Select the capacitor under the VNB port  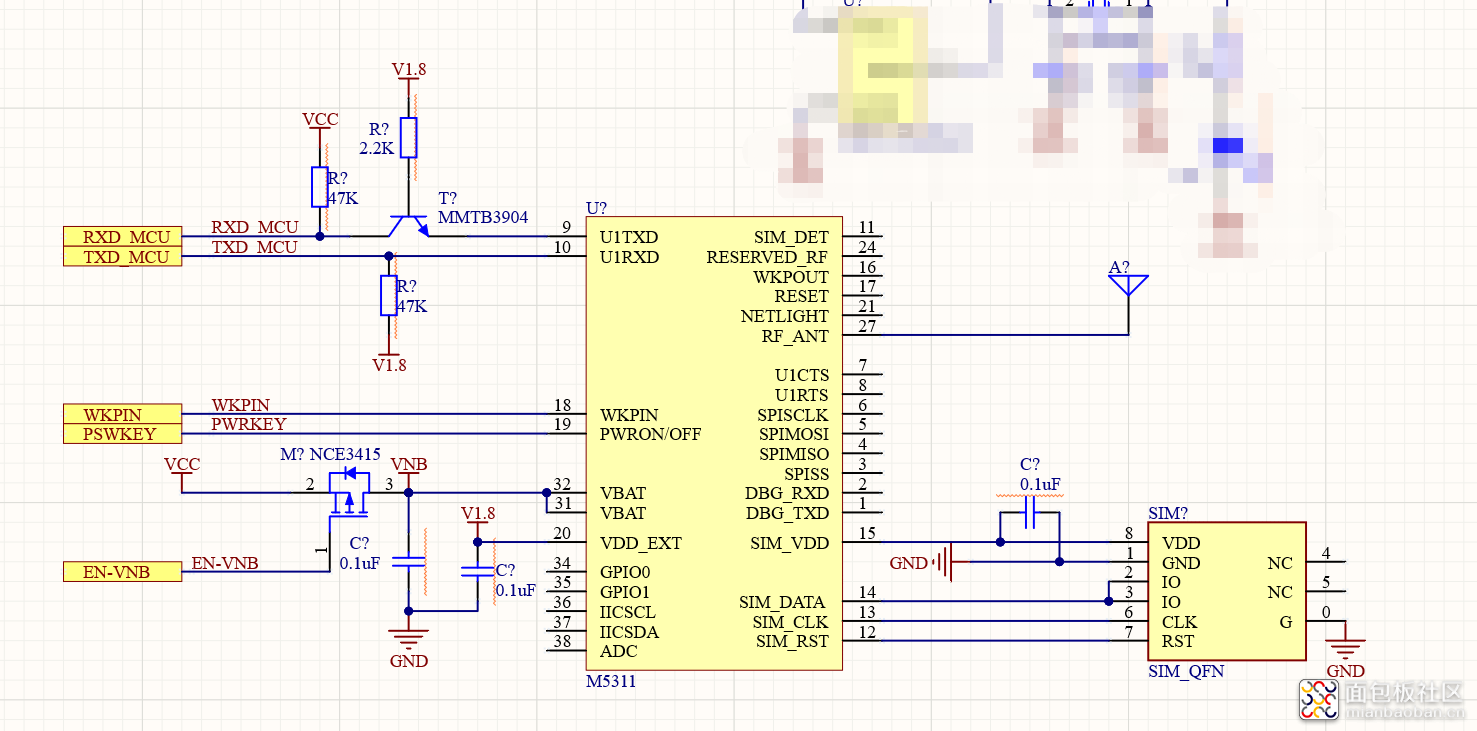(x=408, y=561)
